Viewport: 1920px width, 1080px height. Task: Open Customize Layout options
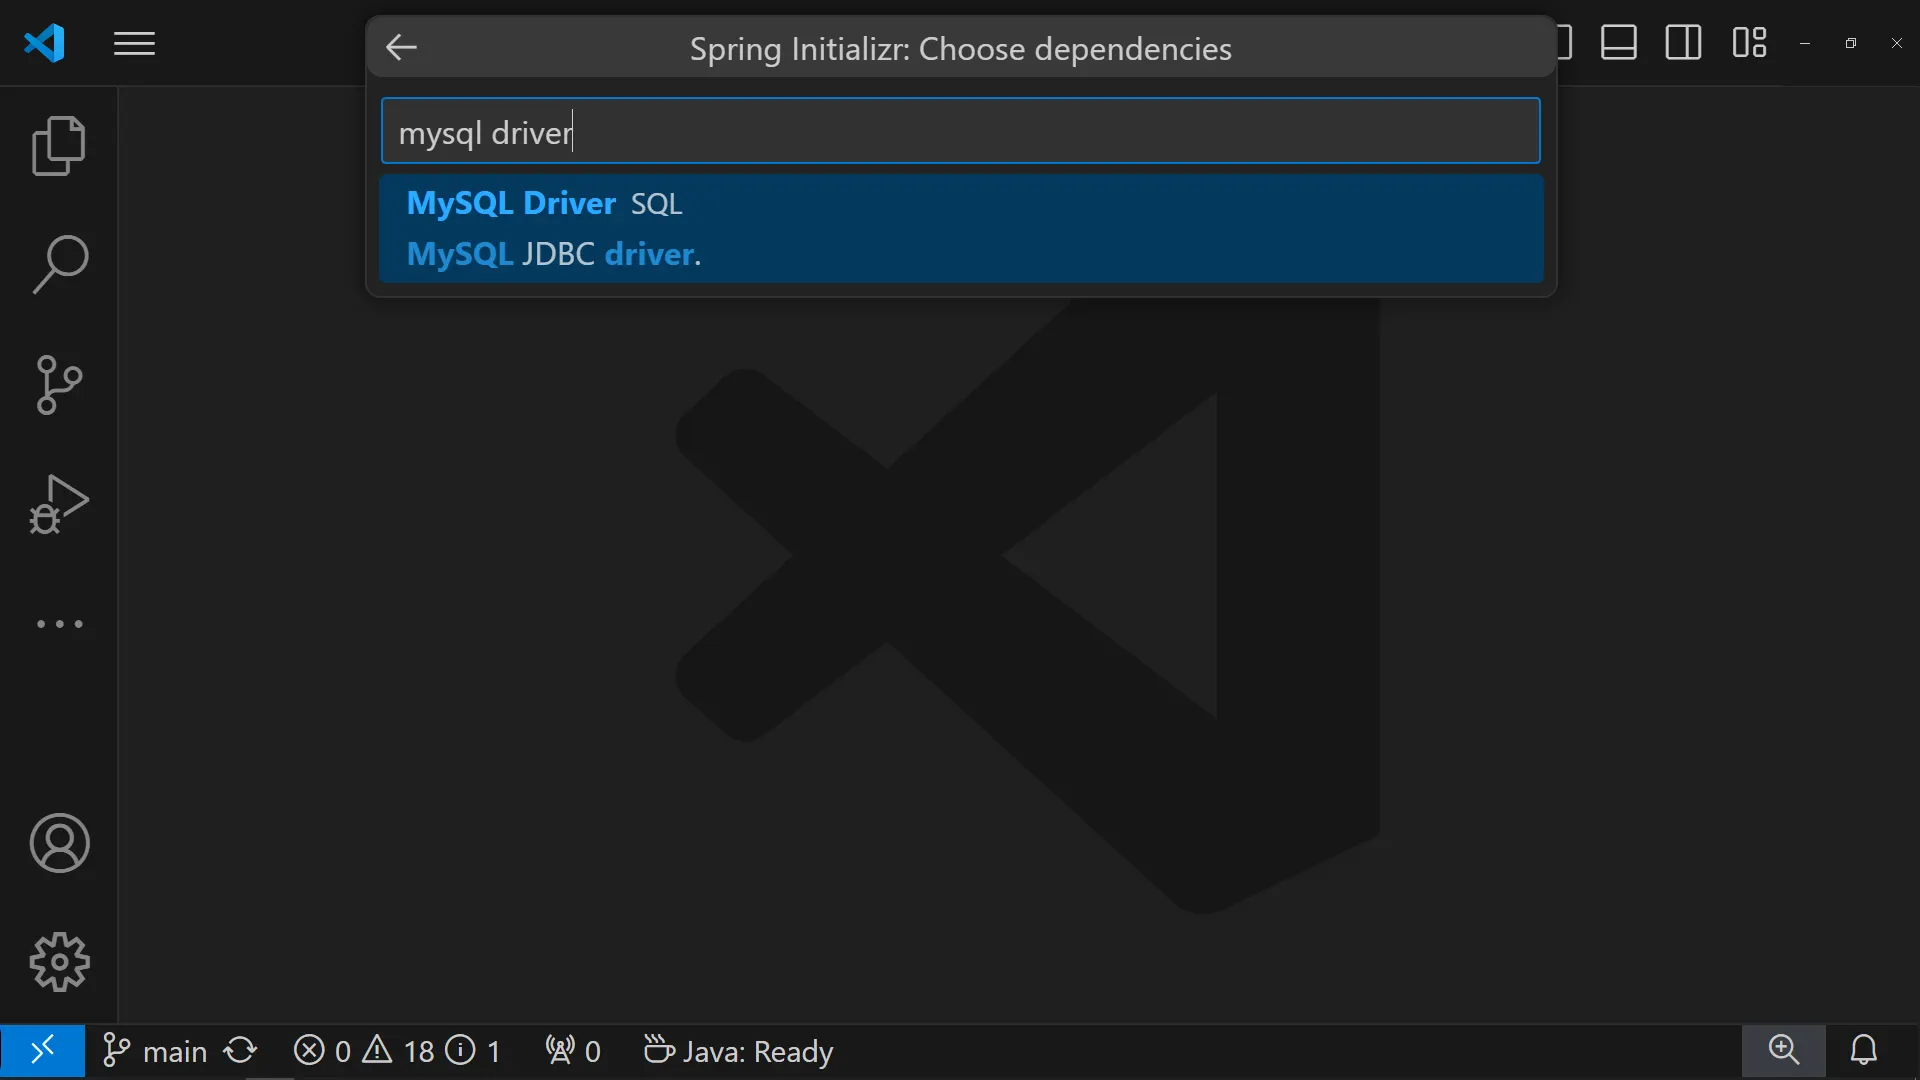1749,43
